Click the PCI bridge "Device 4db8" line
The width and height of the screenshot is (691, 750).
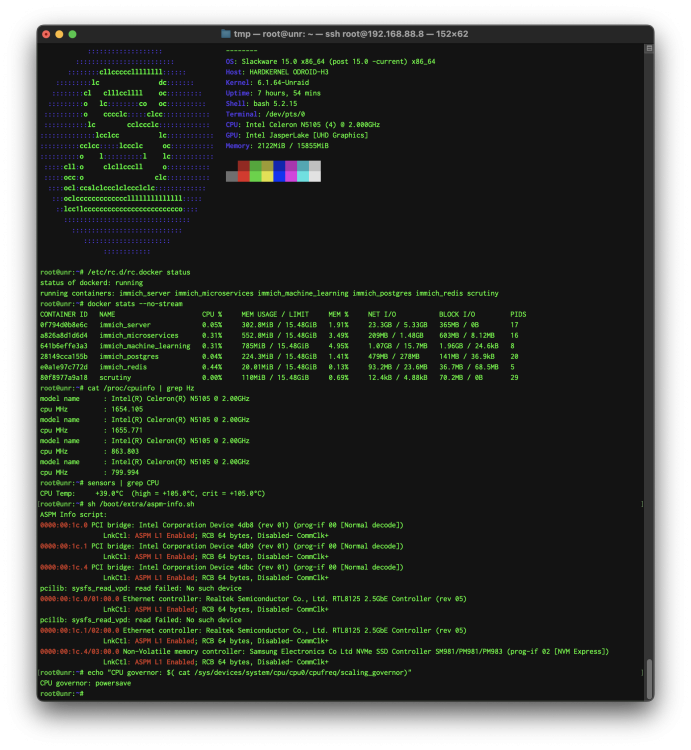point(221,525)
